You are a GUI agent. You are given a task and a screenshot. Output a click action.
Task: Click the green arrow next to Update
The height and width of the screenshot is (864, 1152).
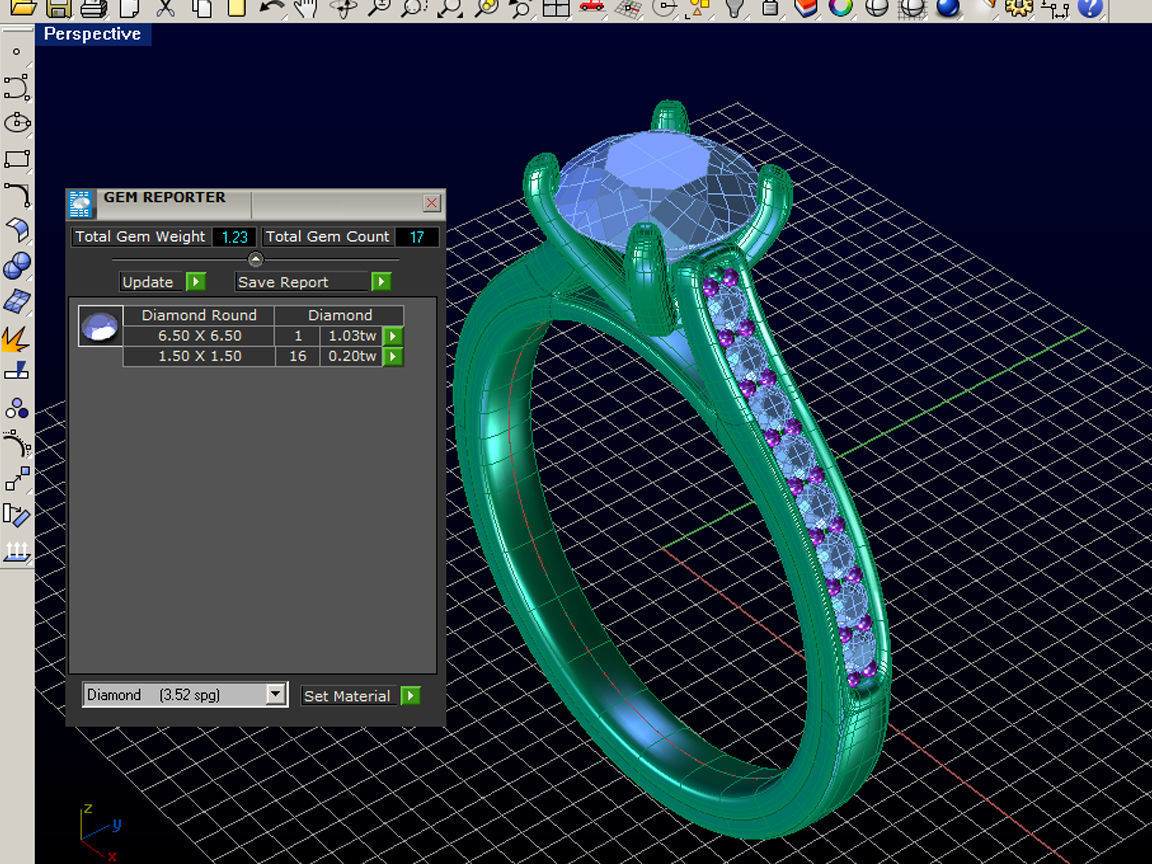195,282
